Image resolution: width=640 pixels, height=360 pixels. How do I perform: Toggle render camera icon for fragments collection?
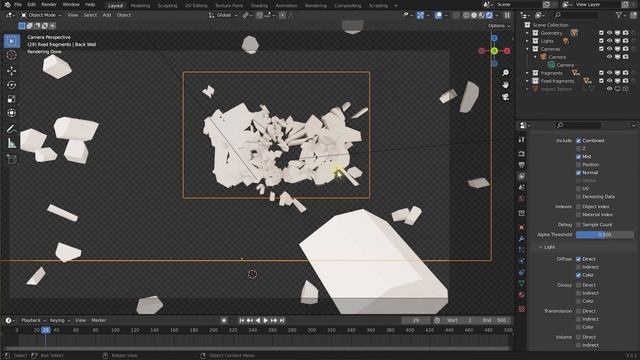tap(625, 73)
